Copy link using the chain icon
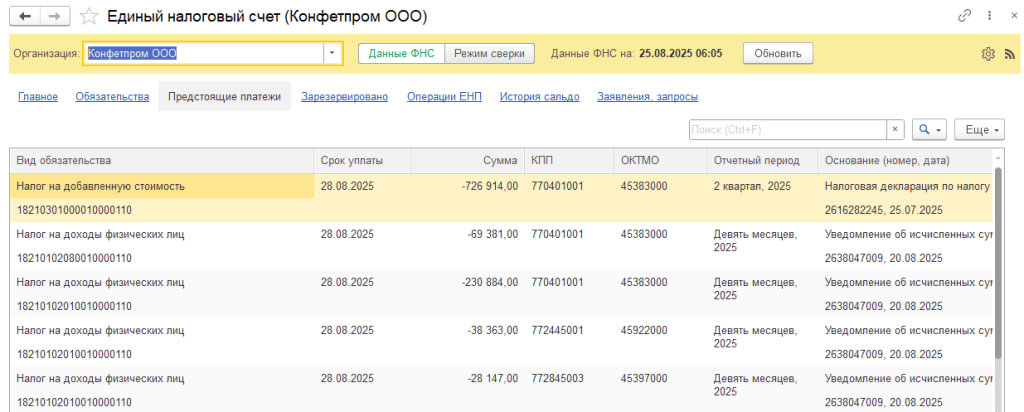The width and height of the screenshot is (1024, 412). point(964,17)
